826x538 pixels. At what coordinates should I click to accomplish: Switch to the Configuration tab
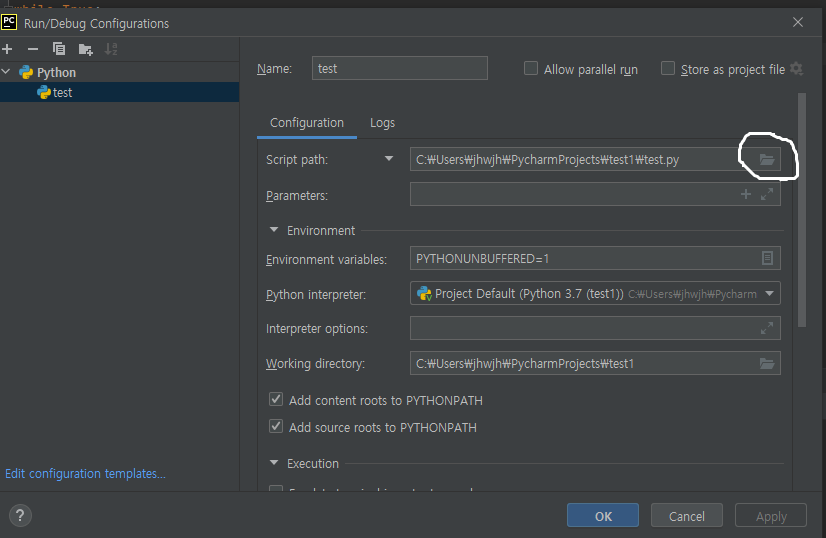(307, 123)
